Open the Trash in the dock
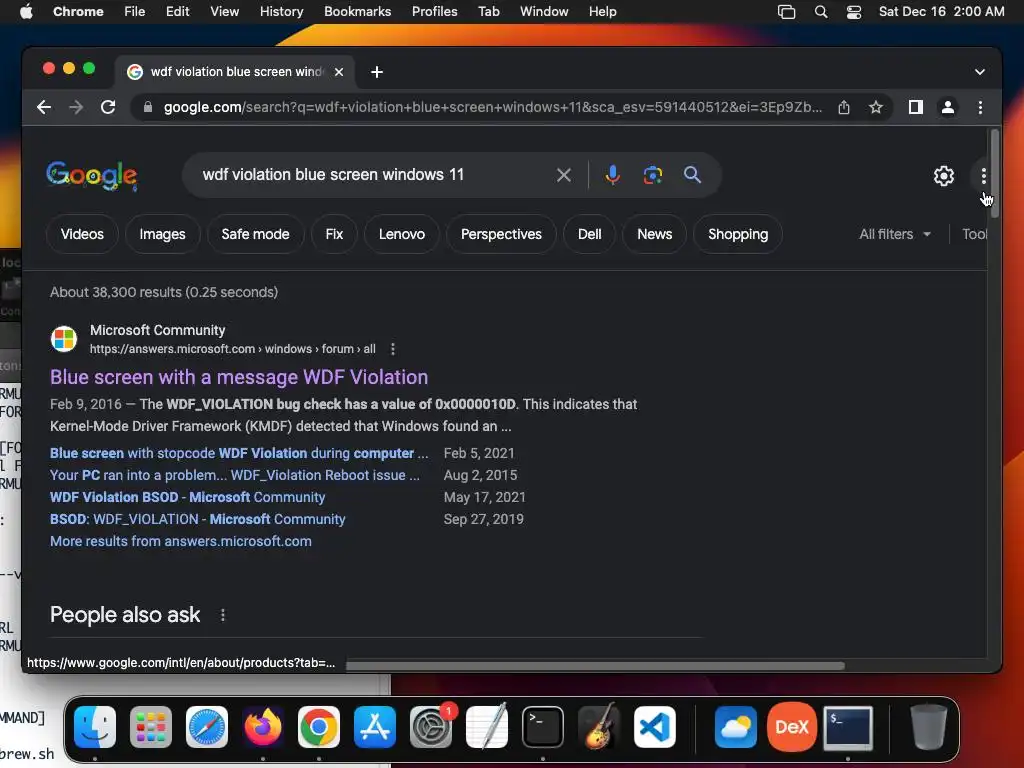1024x768 pixels. tap(928, 727)
